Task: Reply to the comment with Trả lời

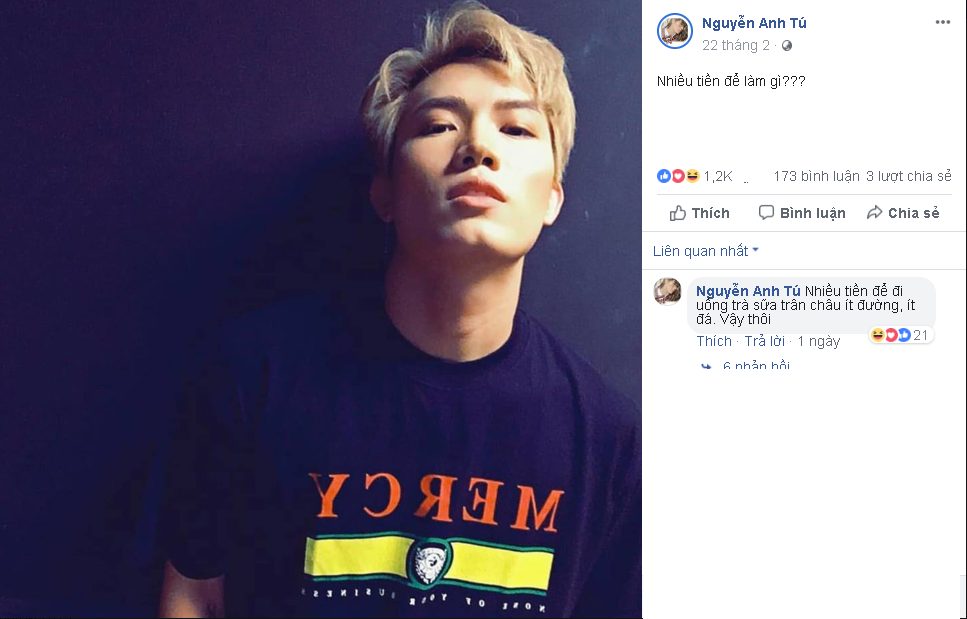Action: 764,341
